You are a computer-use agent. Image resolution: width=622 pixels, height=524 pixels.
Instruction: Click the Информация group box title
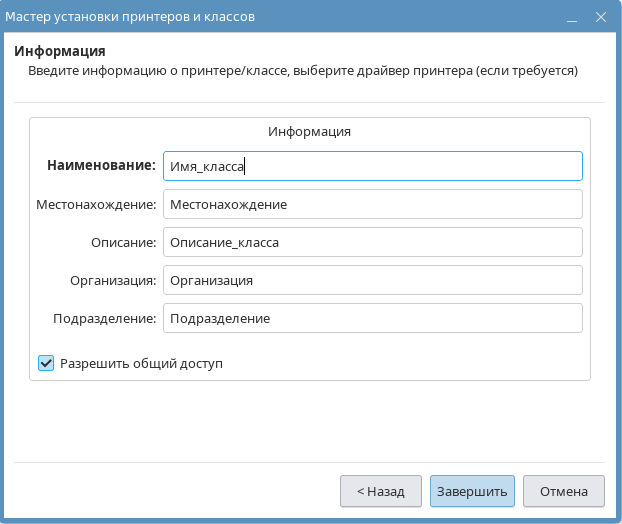pos(309,131)
